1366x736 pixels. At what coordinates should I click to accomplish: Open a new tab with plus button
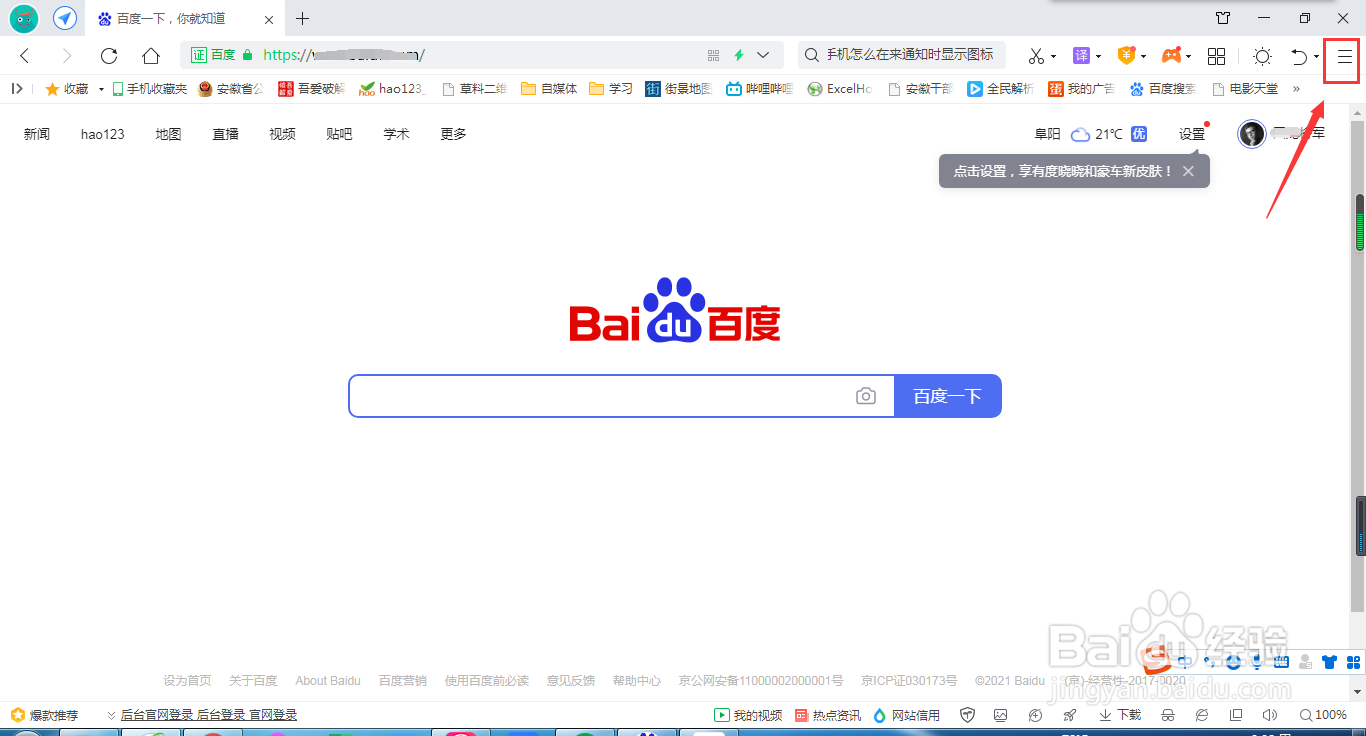303,18
